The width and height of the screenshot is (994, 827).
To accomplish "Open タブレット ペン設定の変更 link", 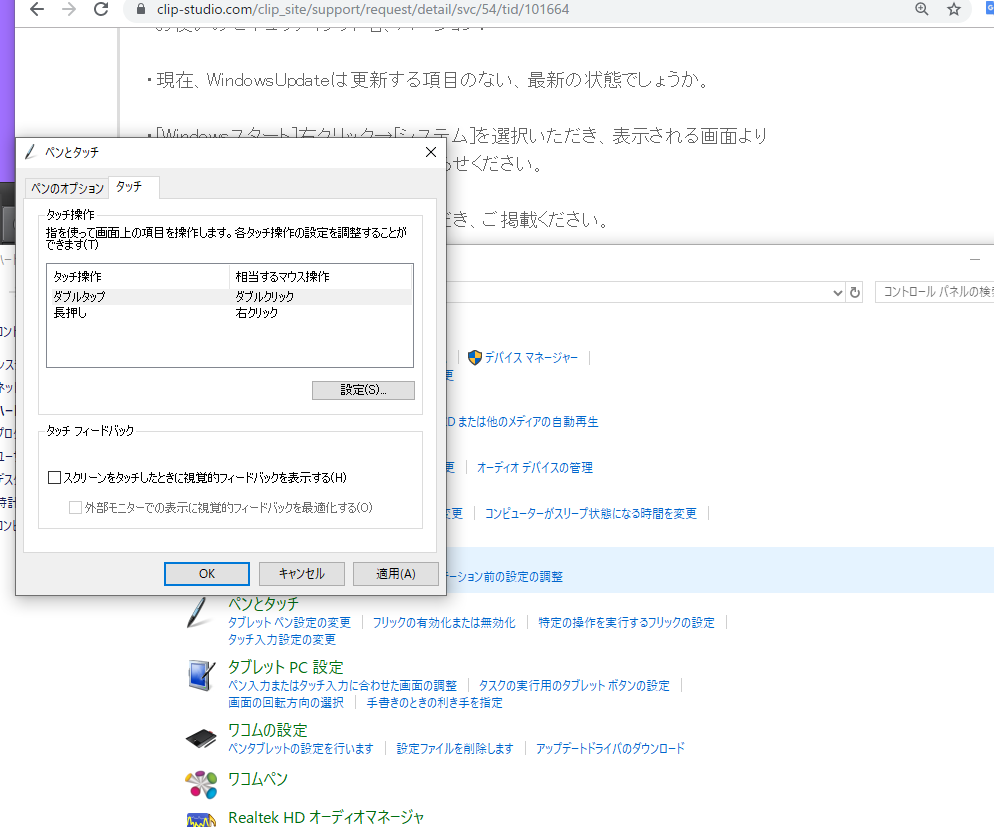I will 289,622.
